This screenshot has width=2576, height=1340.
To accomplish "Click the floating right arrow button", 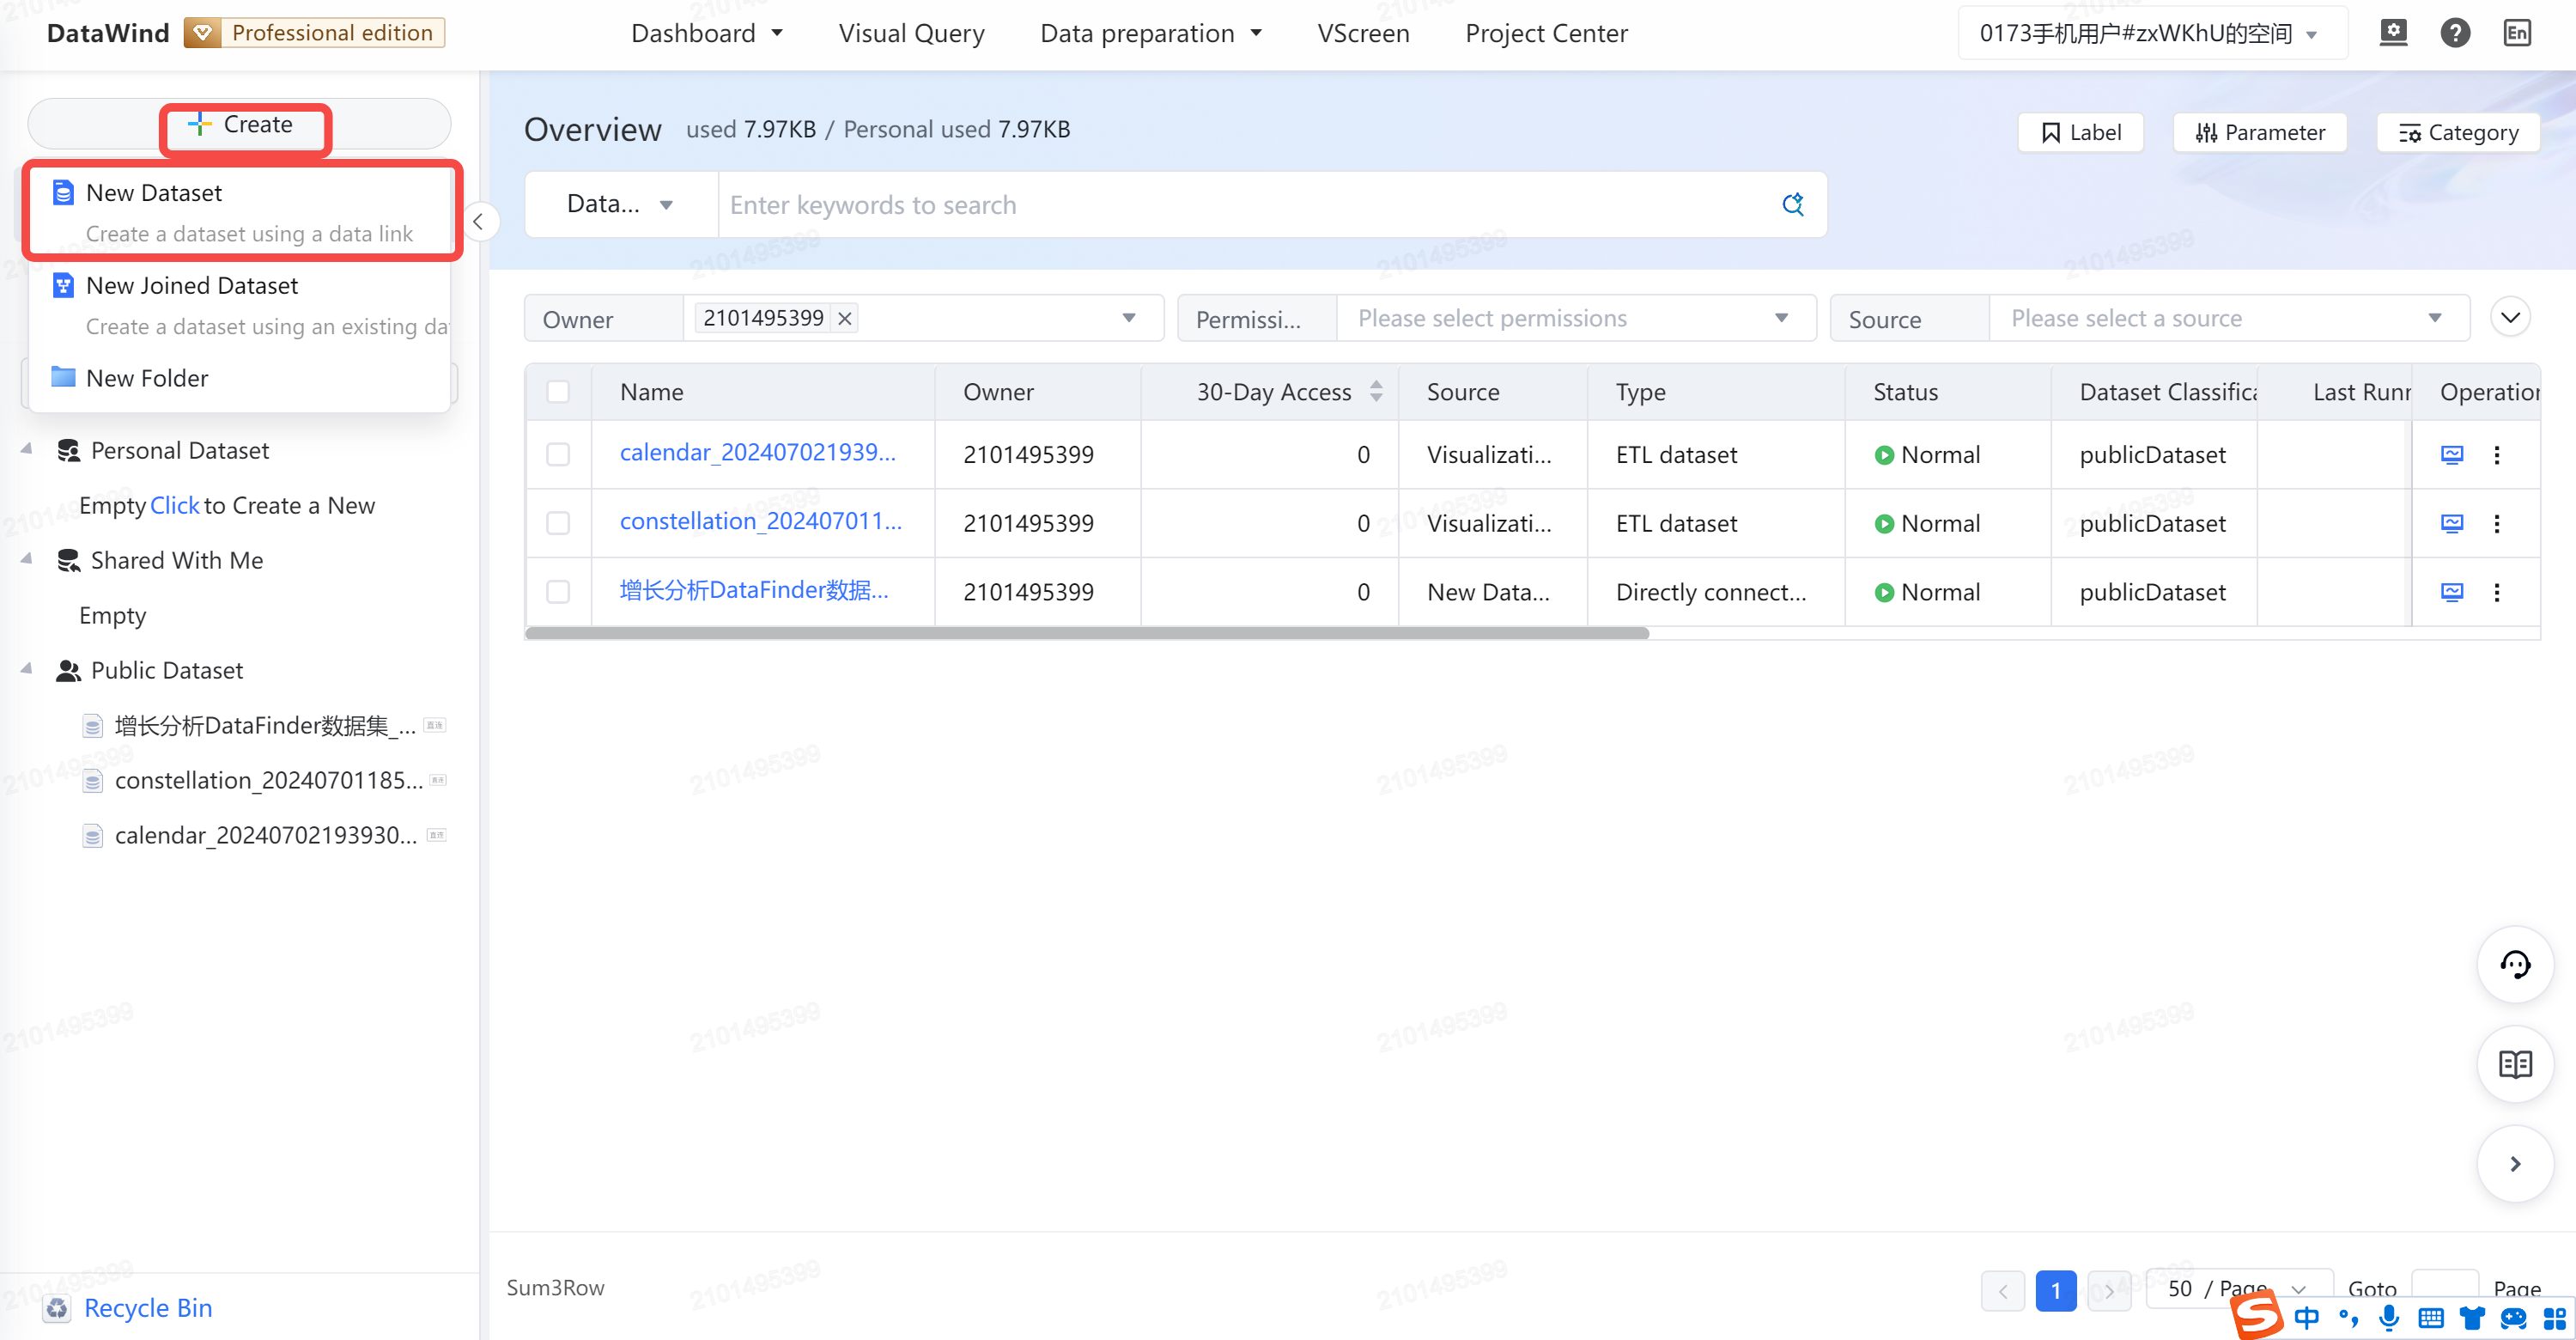I will 2515,1163.
